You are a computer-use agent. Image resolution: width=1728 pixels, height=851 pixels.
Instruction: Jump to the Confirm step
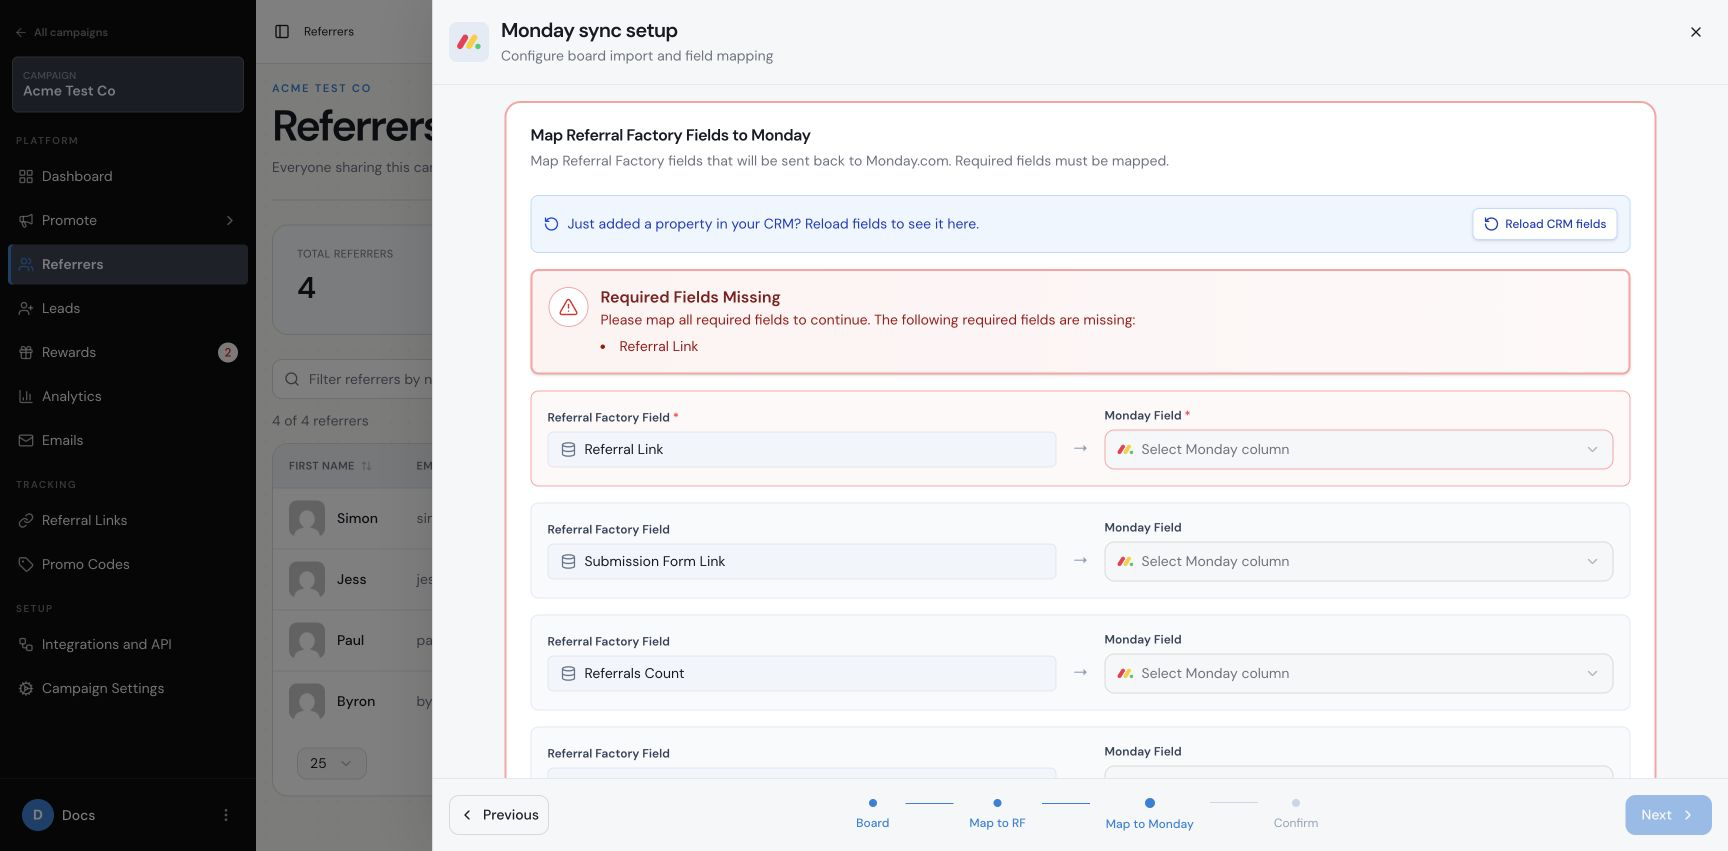(1296, 813)
